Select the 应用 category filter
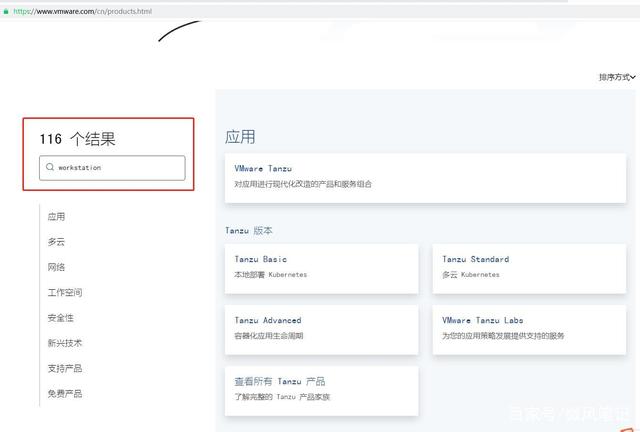The width and height of the screenshot is (640, 432). pyautogui.click(x=56, y=216)
